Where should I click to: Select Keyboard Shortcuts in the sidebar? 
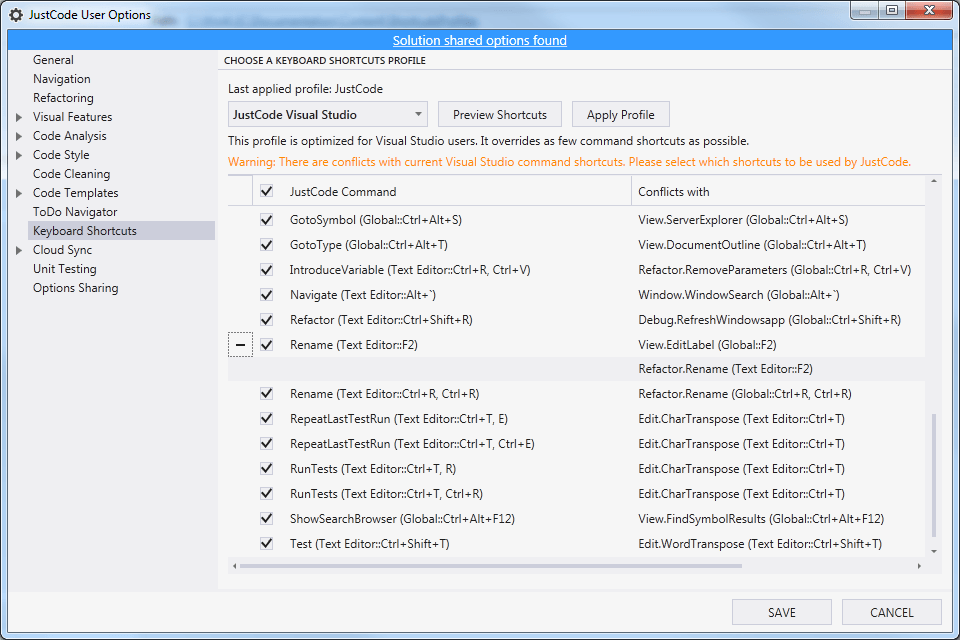121,231
